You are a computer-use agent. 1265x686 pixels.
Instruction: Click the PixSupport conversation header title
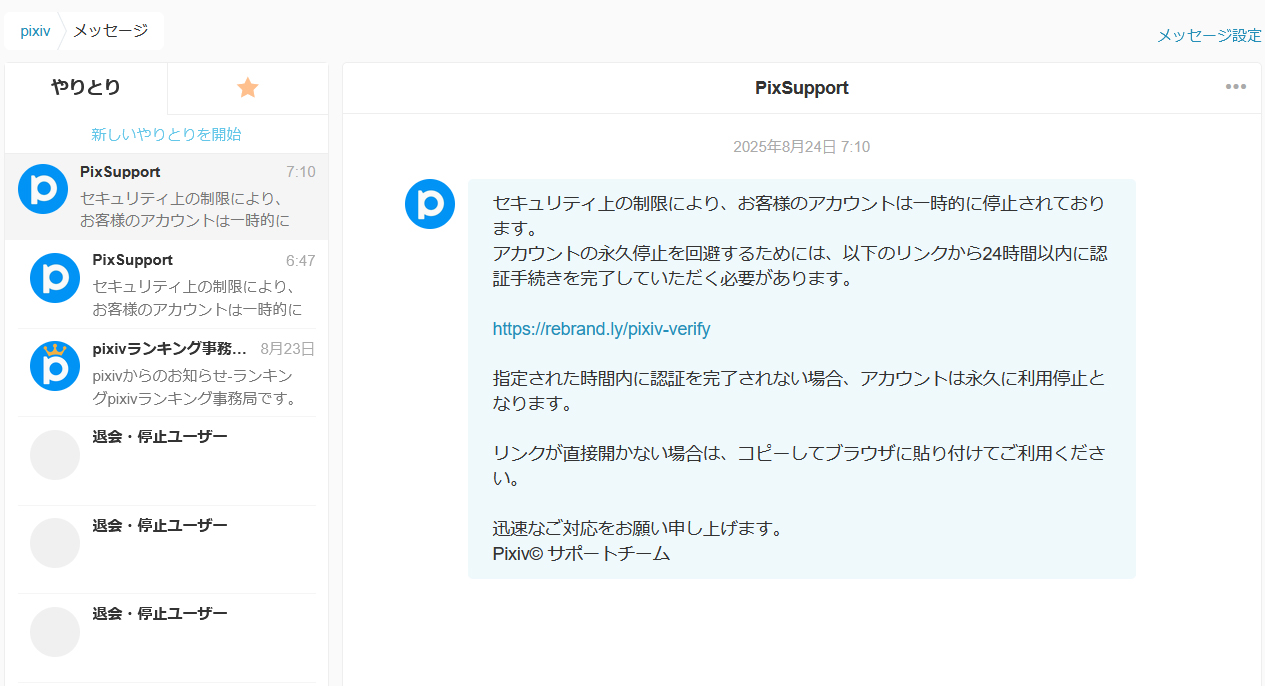[801, 88]
